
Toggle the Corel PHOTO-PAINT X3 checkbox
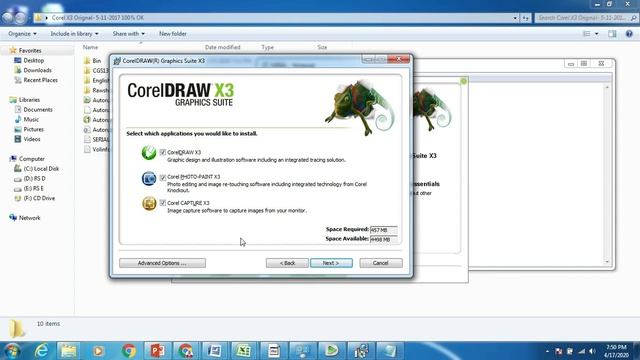click(163, 178)
